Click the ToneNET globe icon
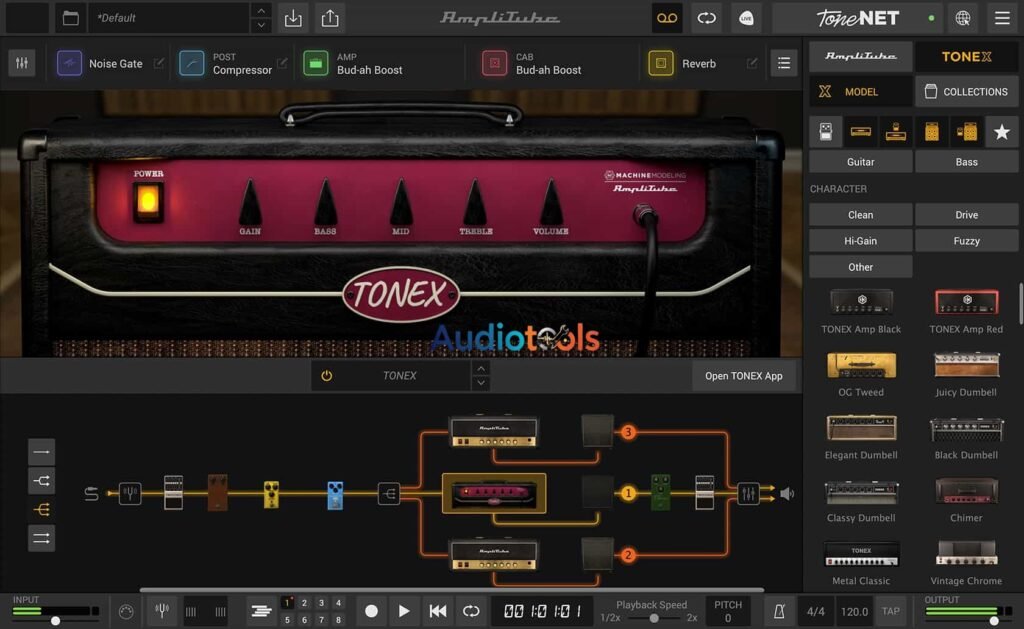1024x629 pixels. point(962,18)
